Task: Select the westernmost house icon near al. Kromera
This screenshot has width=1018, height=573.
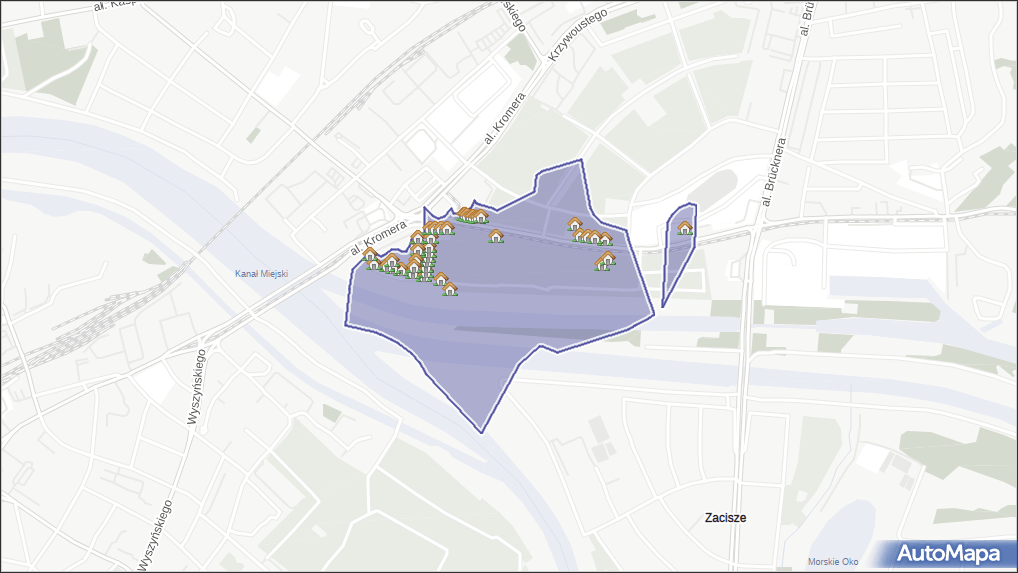Action: point(370,256)
